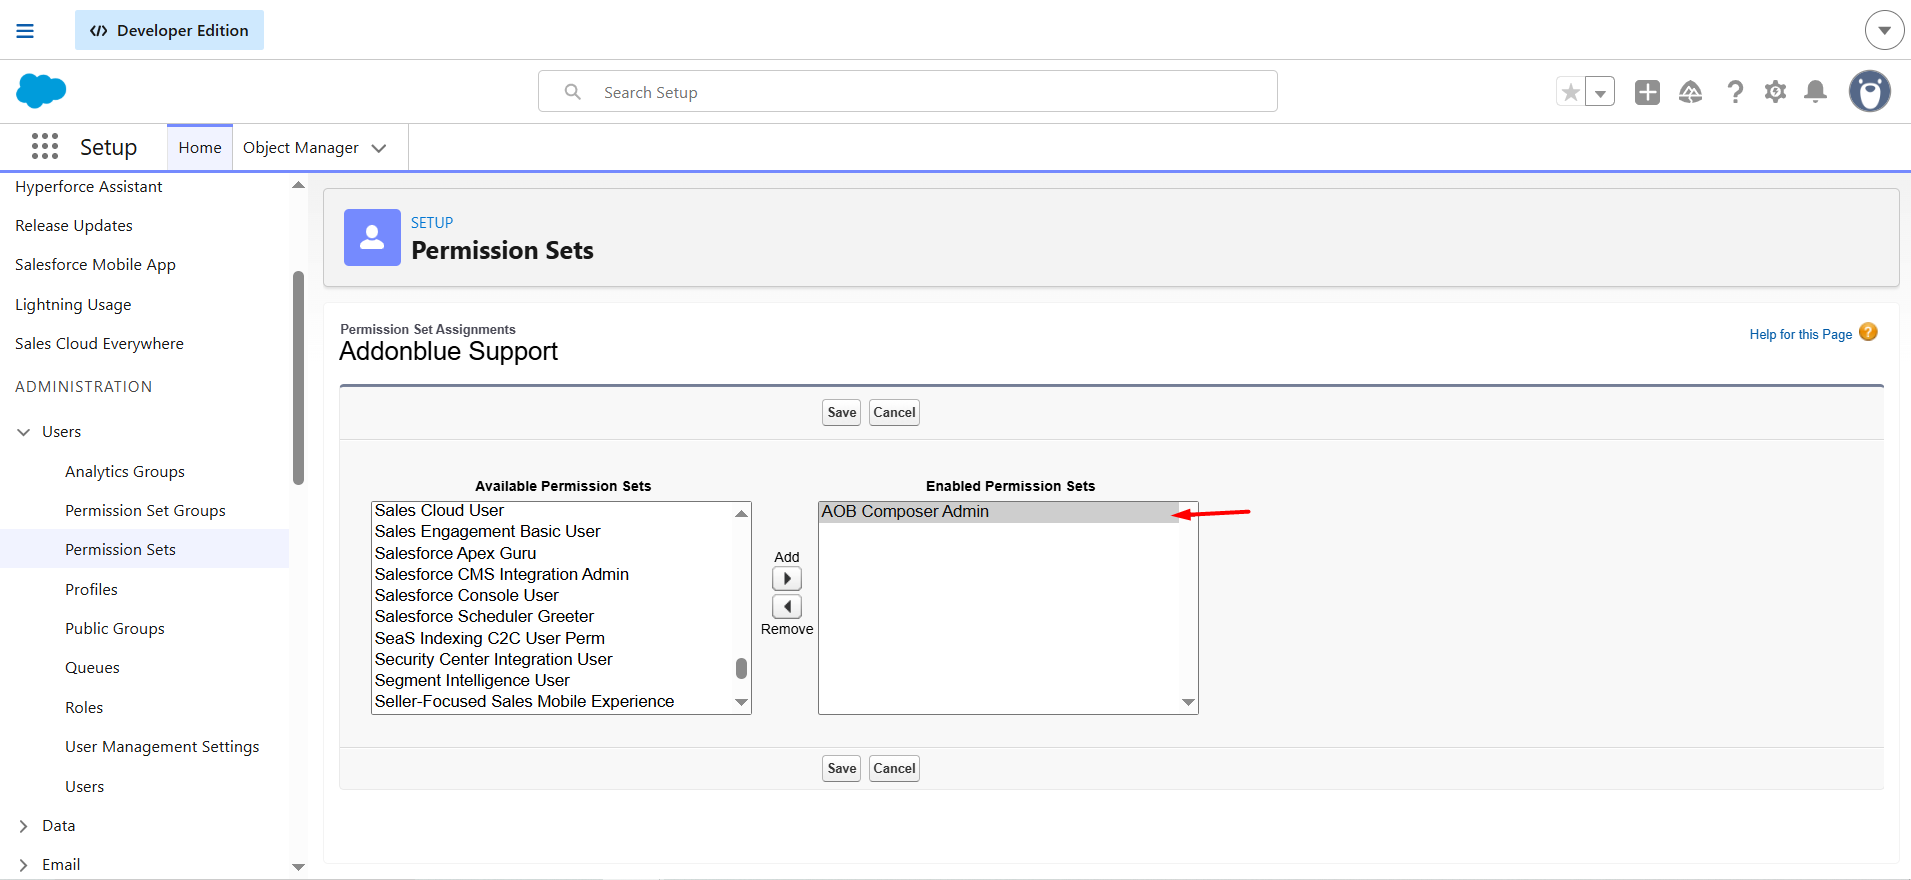
Task: Open Global Actions plus icon
Action: [x=1647, y=92]
